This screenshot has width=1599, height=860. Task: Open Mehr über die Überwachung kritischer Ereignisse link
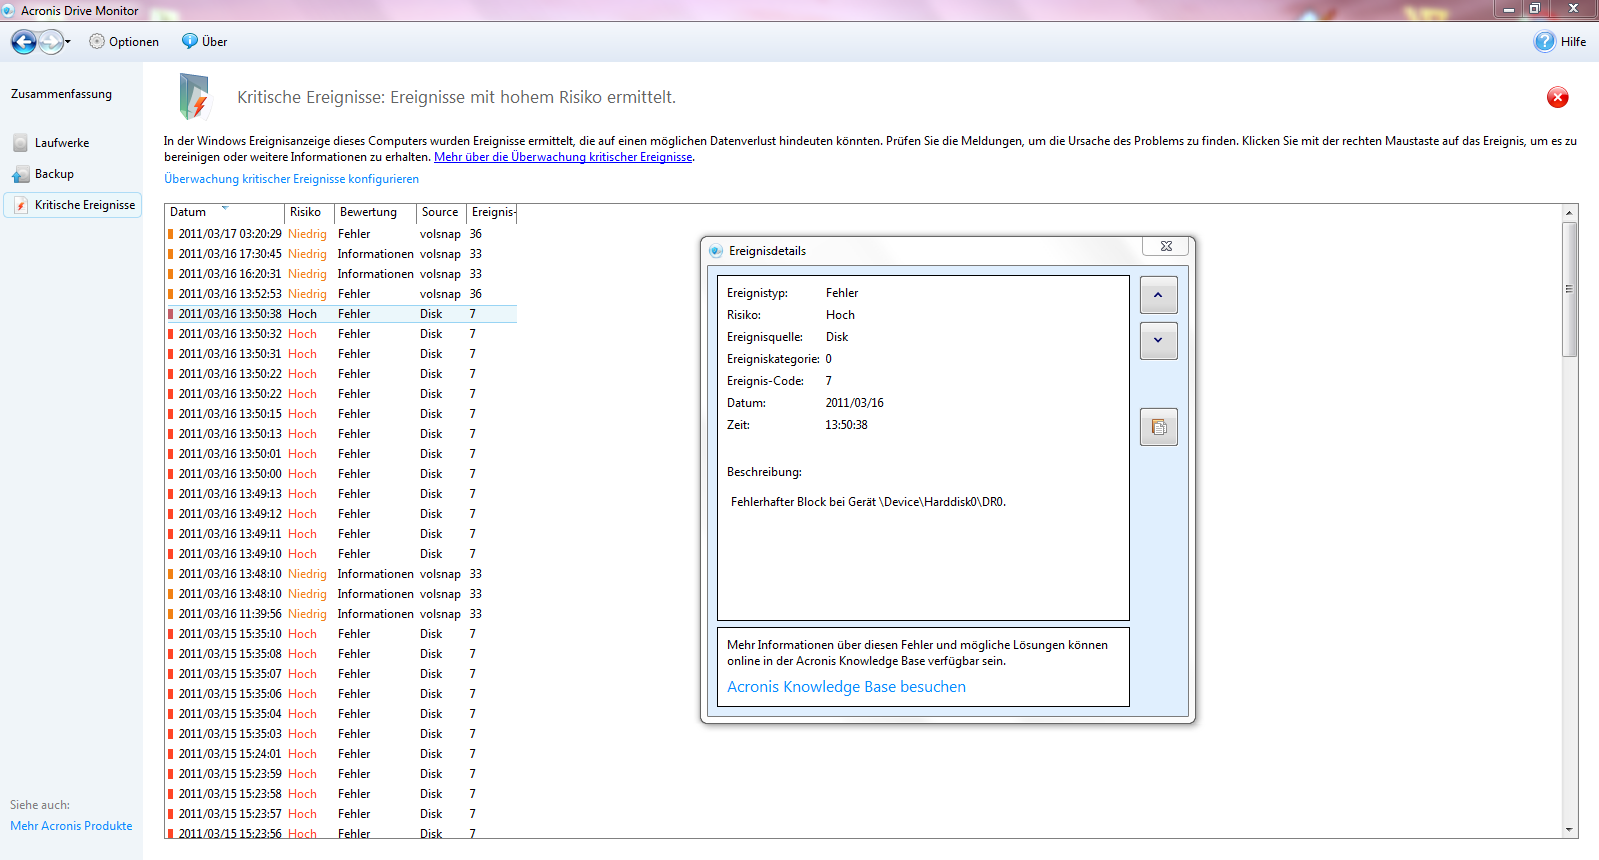563,157
